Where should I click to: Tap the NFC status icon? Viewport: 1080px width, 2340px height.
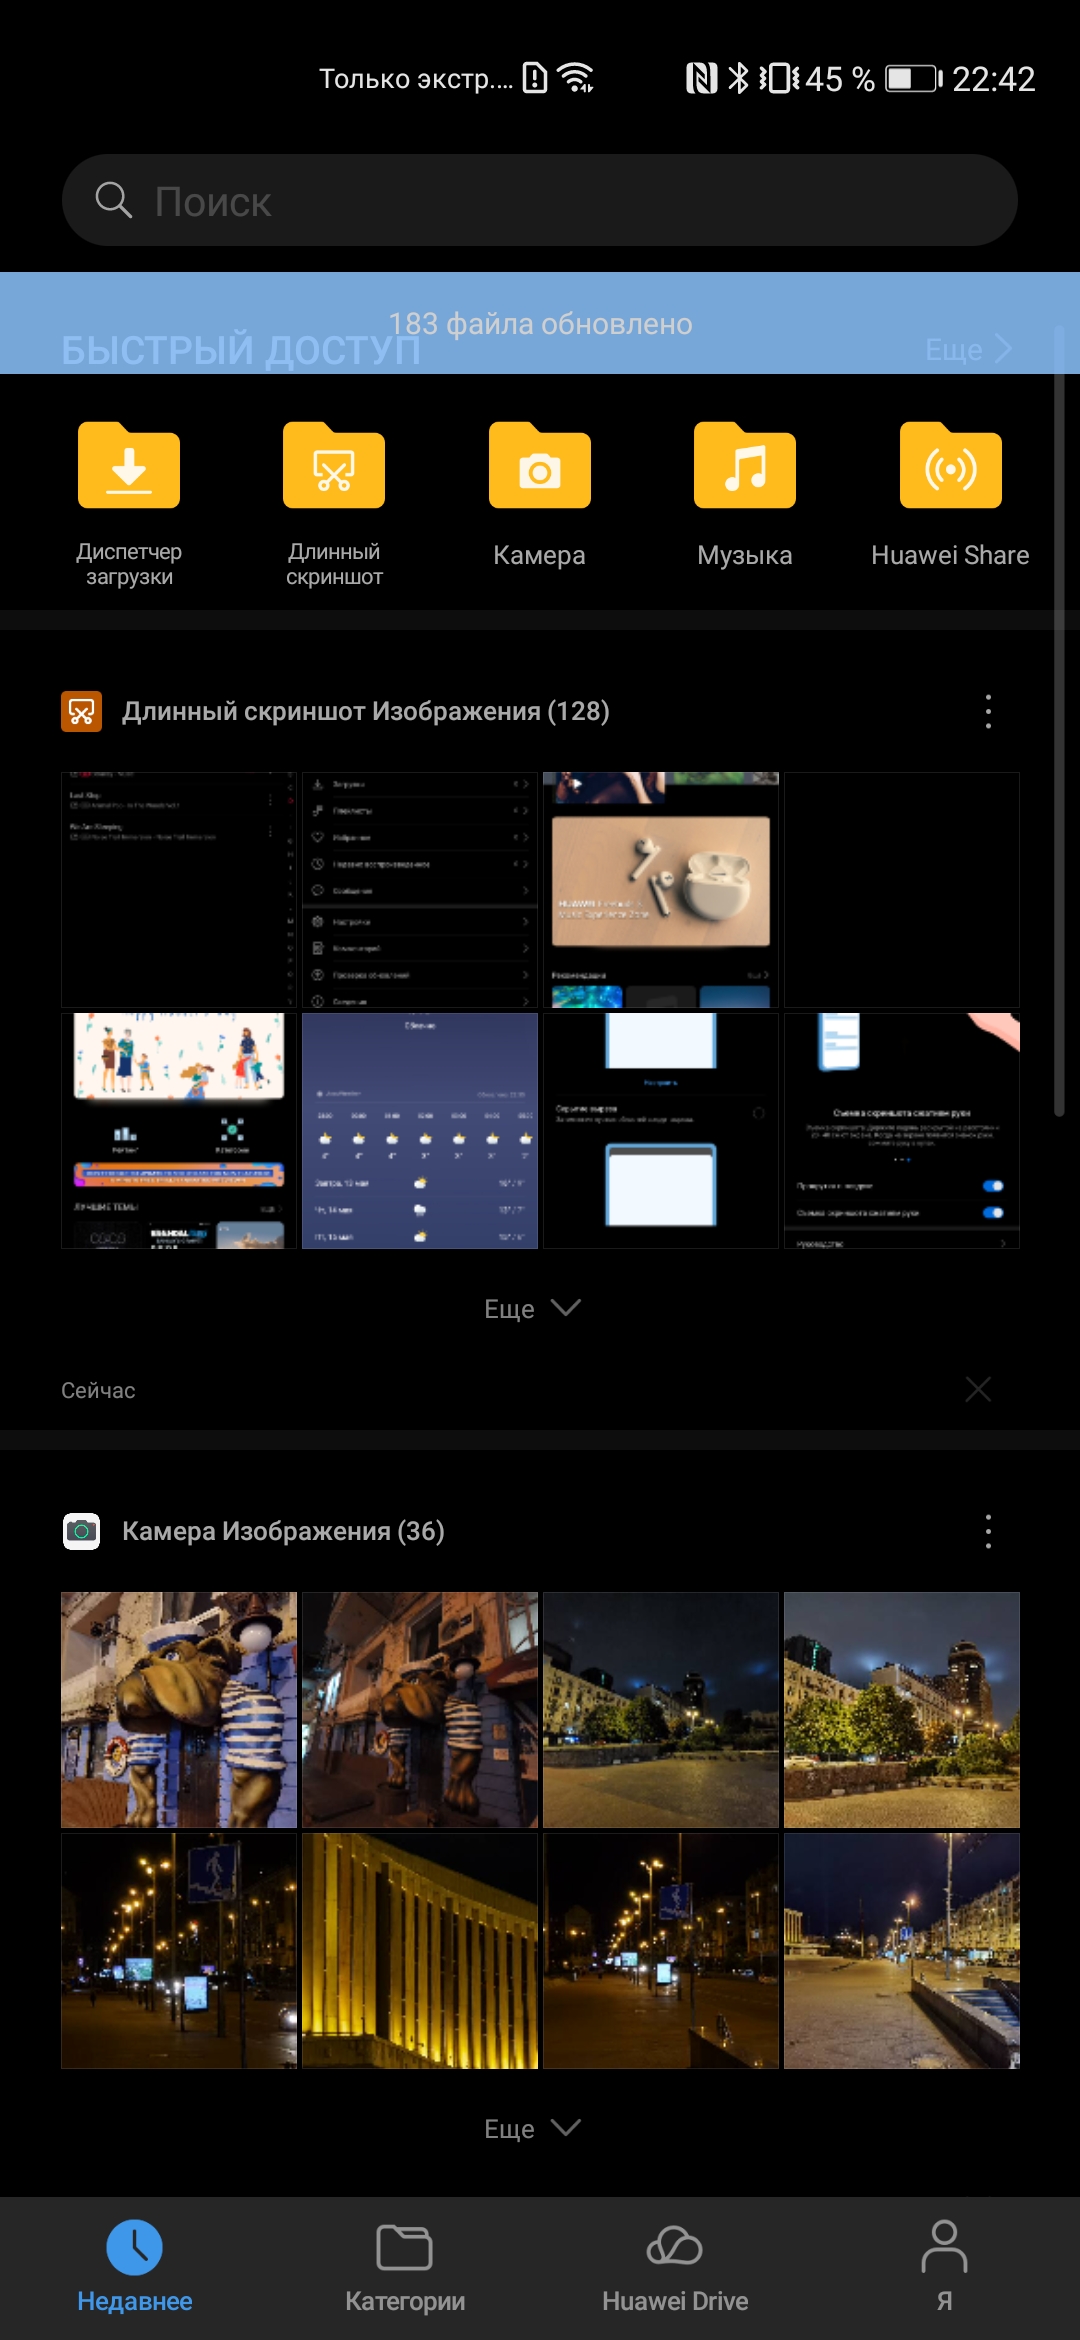coord(702,78)
